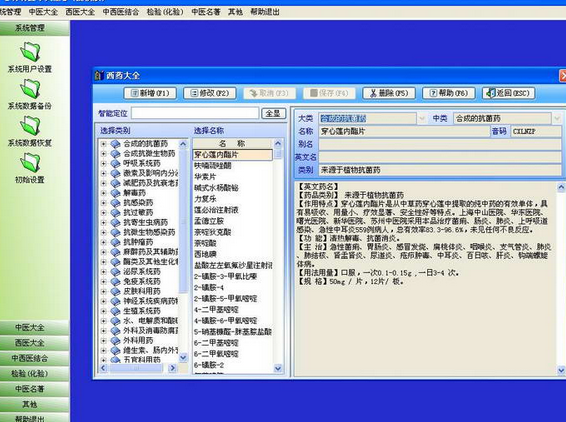The height and width of the screenshot is (422, 566).
Task: Expand the 合成抗微生物药 tree node
Action: tap(104, 154)
